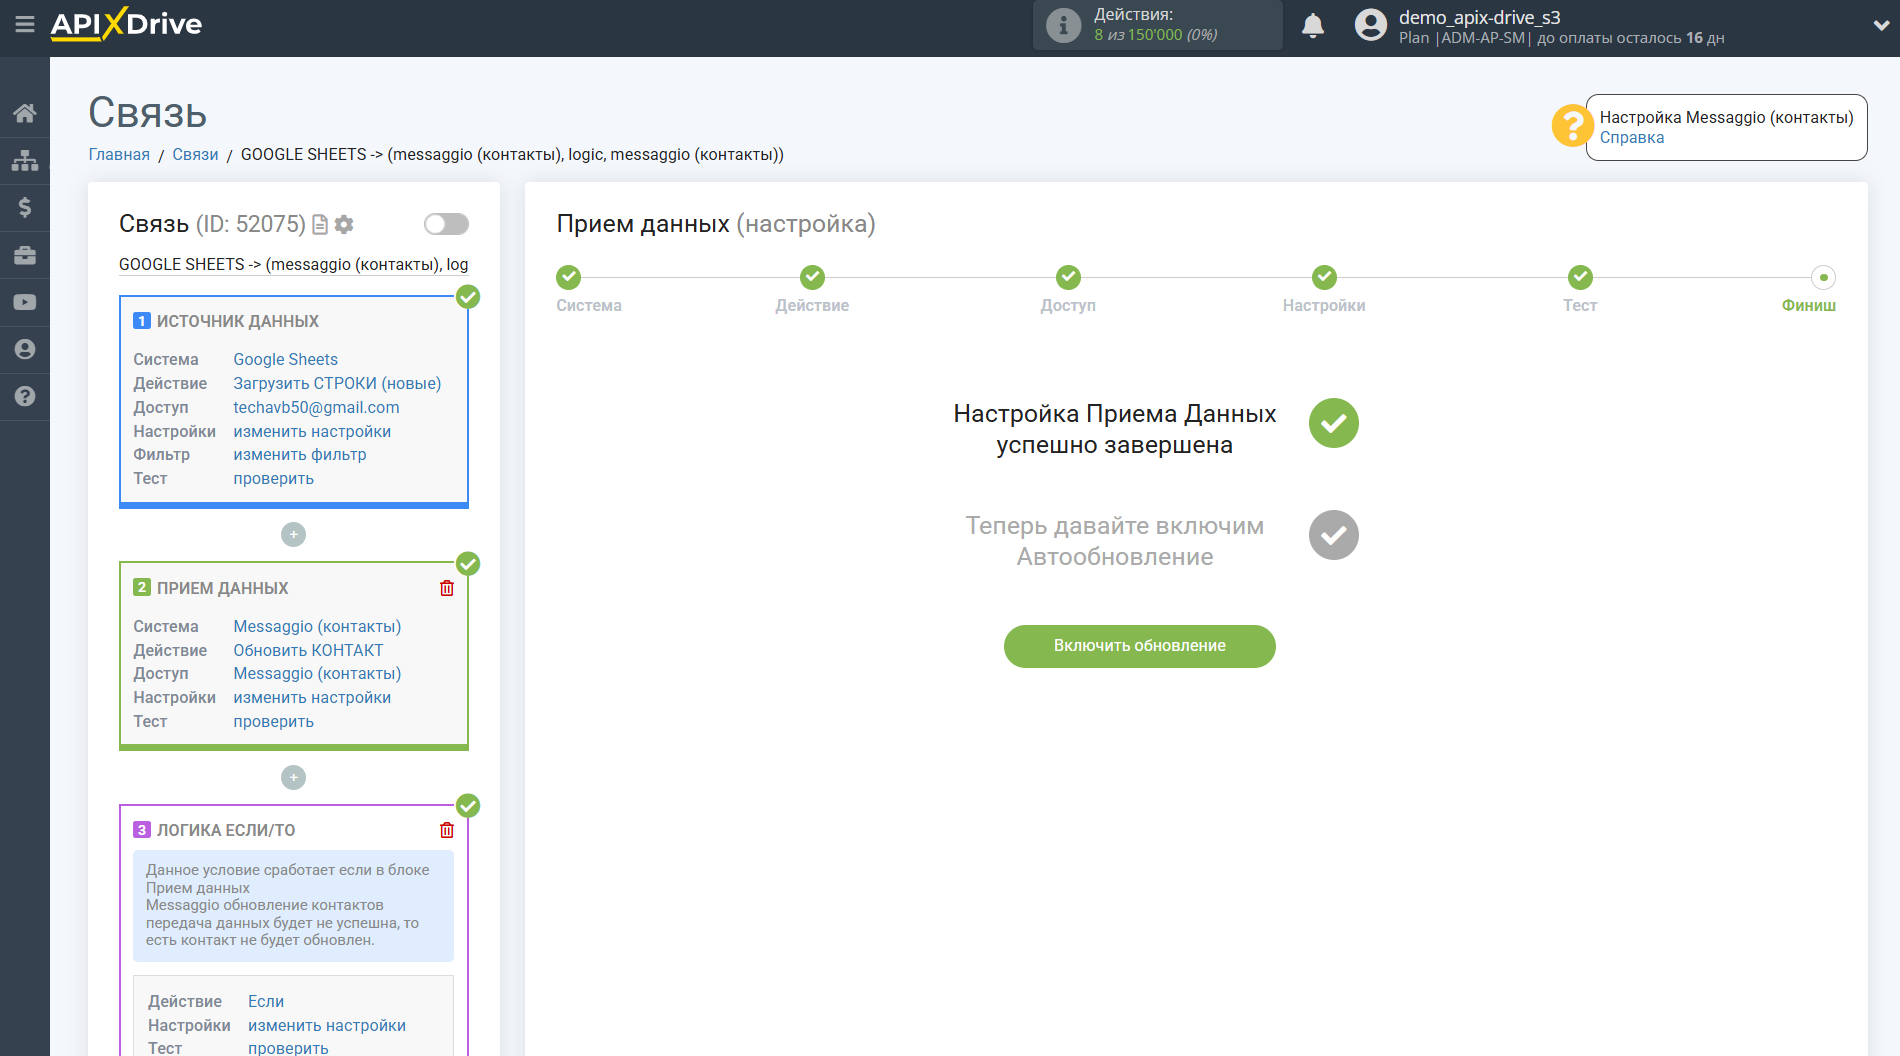Open the video tutorials icon in the sidebar

pyautogui.click(x=25, y=302)
